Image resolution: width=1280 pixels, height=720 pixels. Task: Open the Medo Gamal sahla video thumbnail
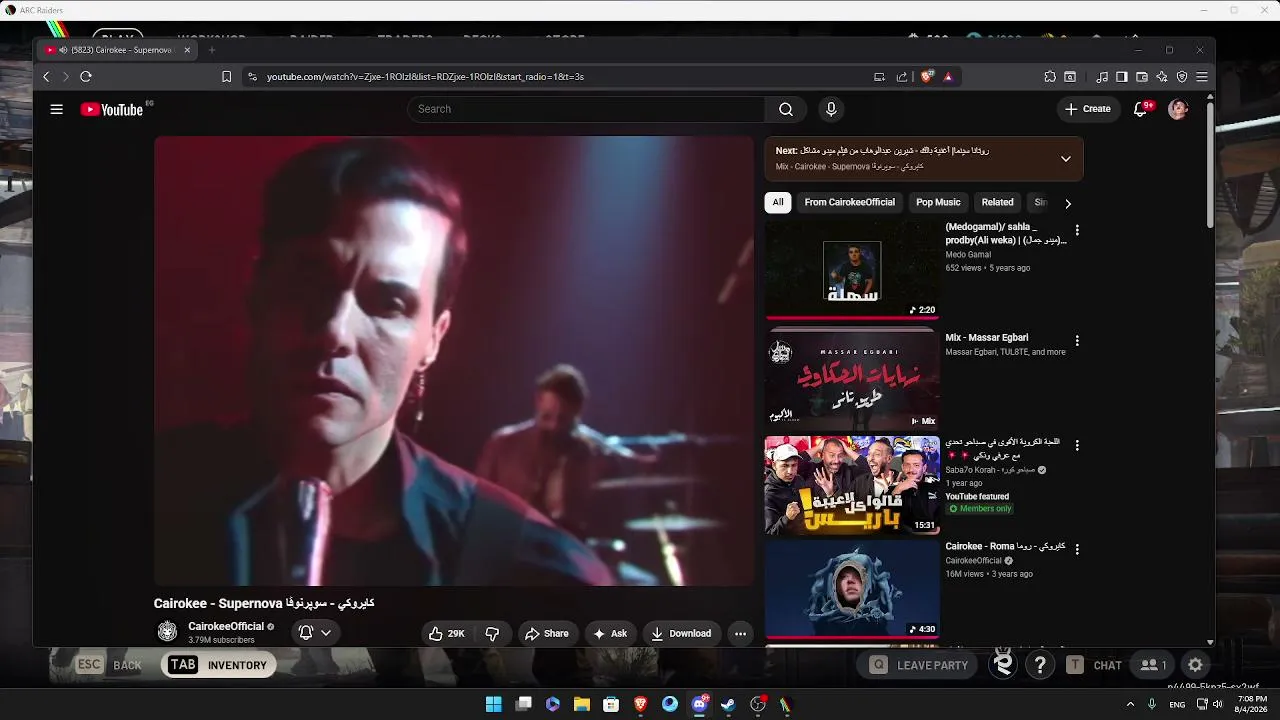coord(852,270)
